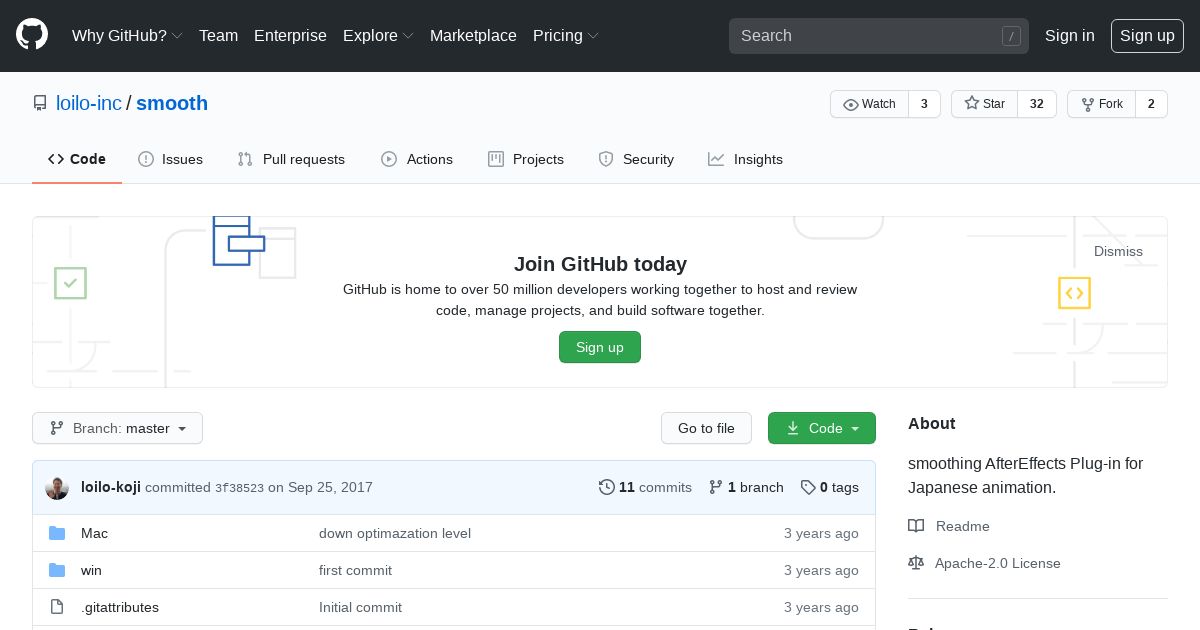Open the loilo-inc owner link
Viewport: 1200px width, 630px height.
pyautogui.click(x=89, y=103)
